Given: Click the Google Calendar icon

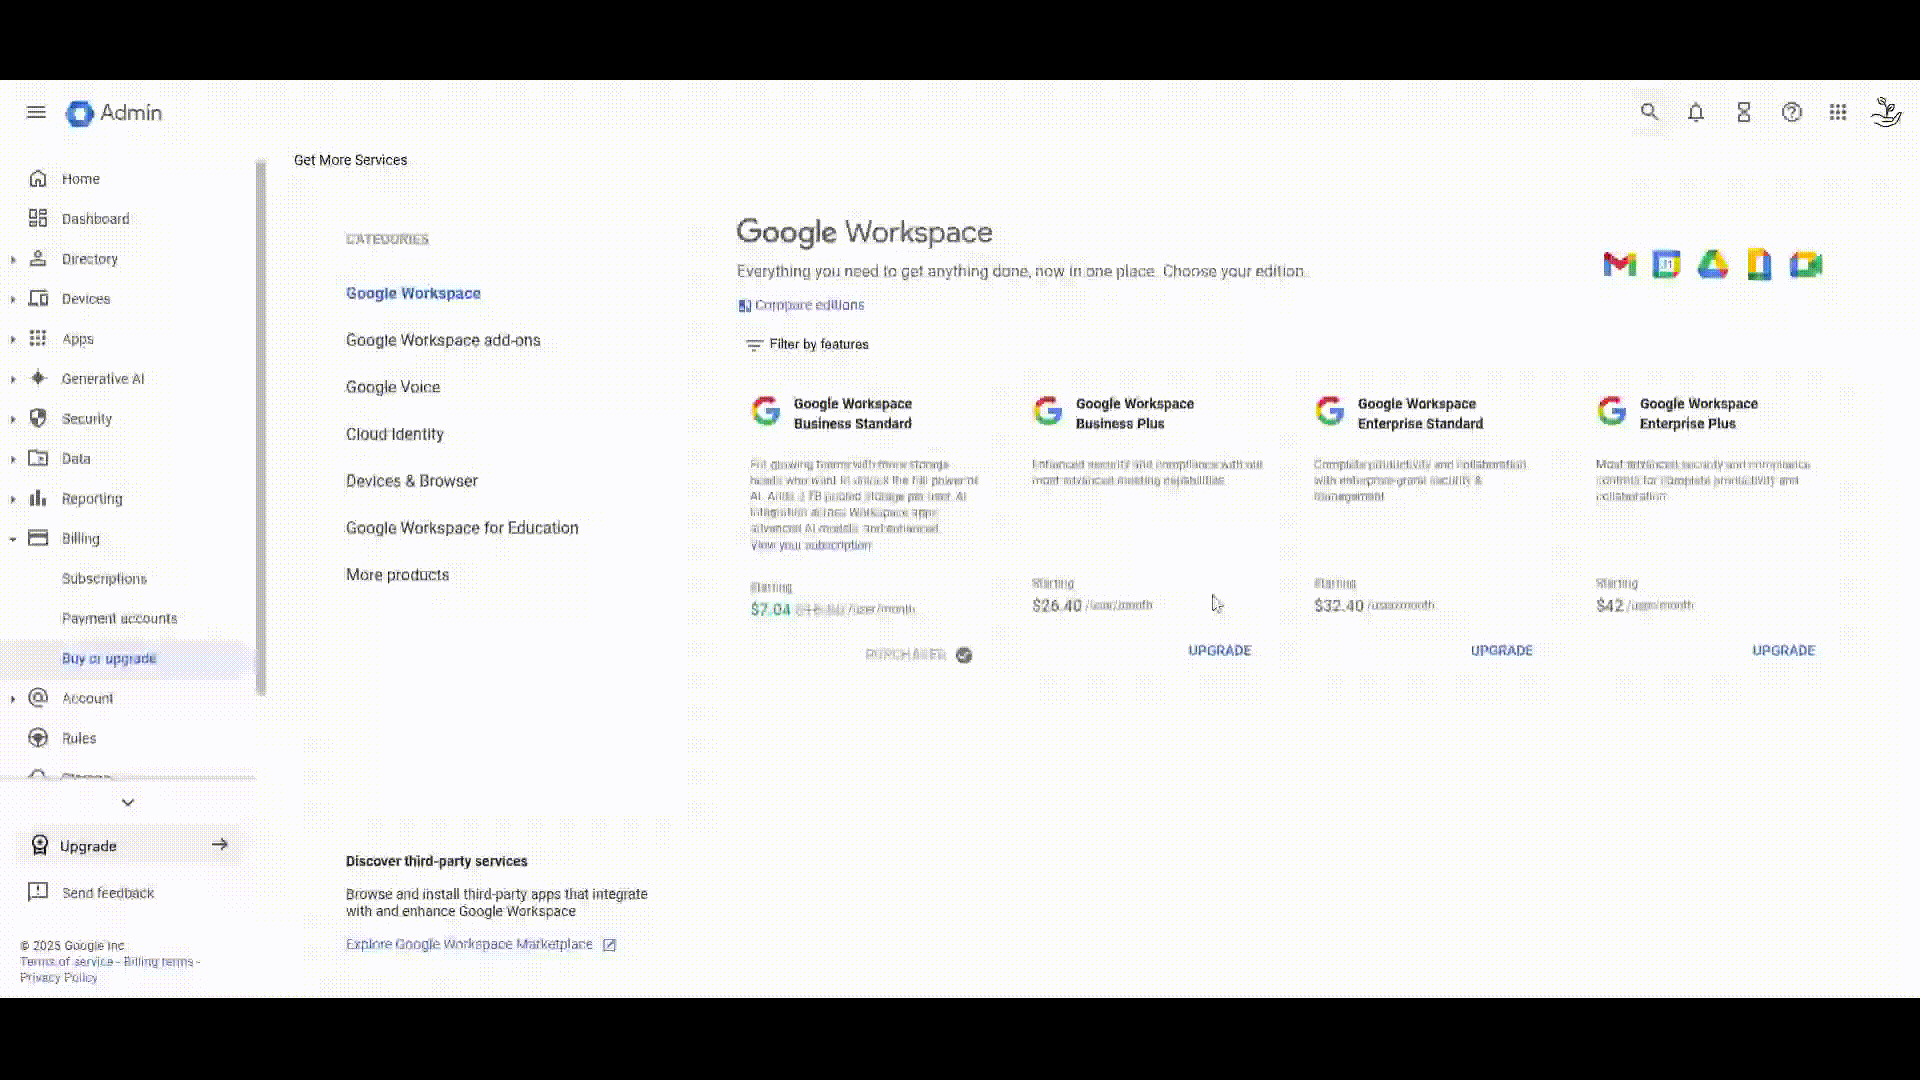Looking at the screenshot, I should [x=1666, y=265].
